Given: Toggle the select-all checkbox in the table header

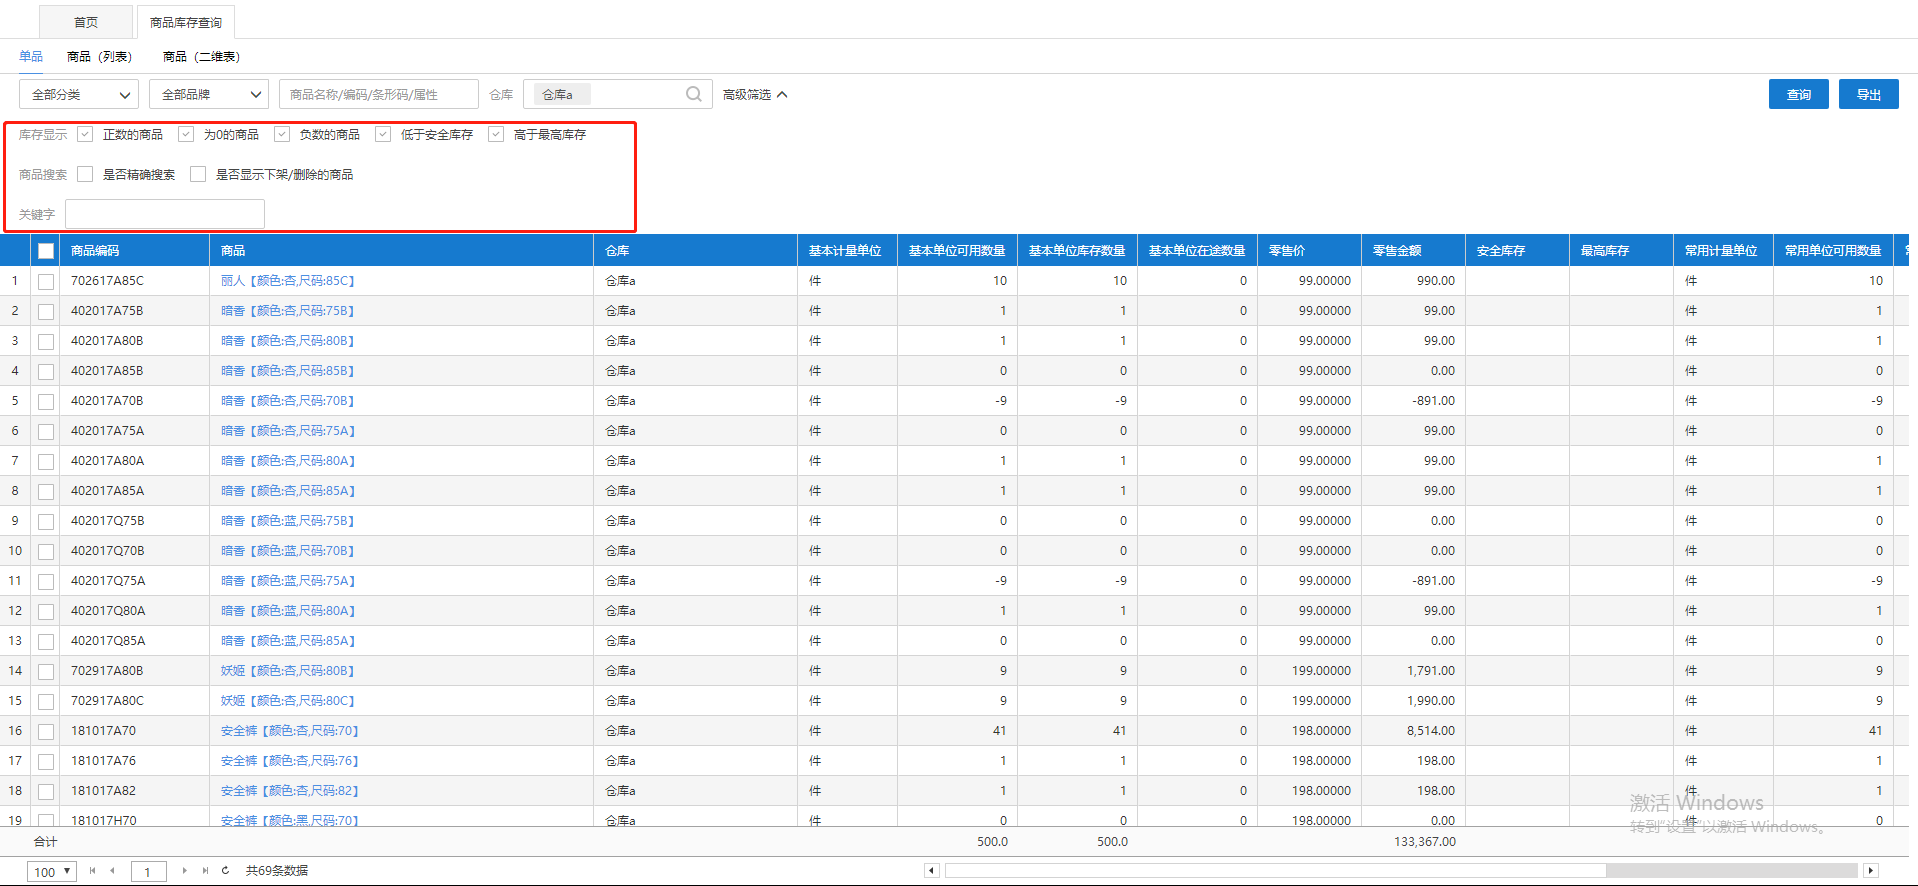Looking at the screenshot, I should click(x=46, y=251).
